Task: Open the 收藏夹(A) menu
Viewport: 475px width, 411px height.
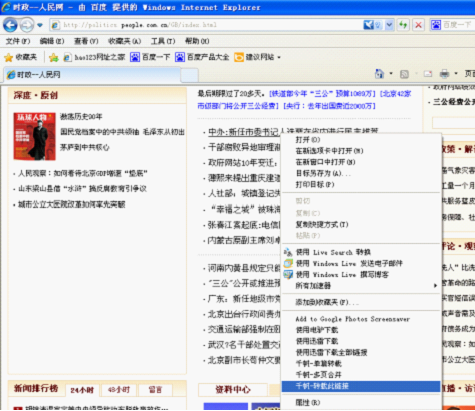Action: pyautogui.click(x=124, y=41)
